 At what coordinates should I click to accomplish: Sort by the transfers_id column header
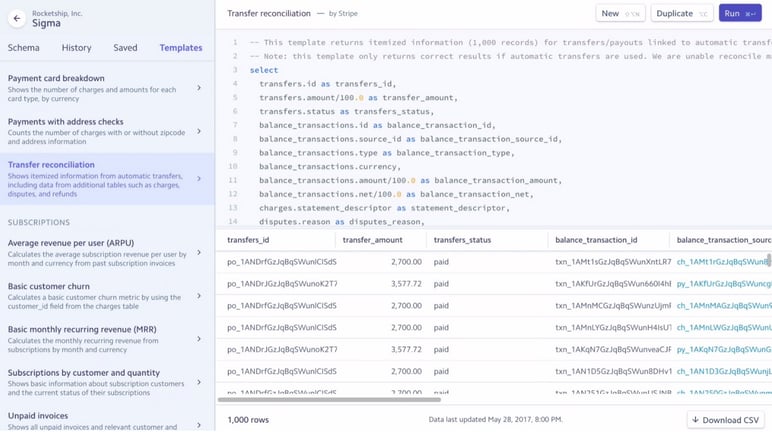pos(248,240)
